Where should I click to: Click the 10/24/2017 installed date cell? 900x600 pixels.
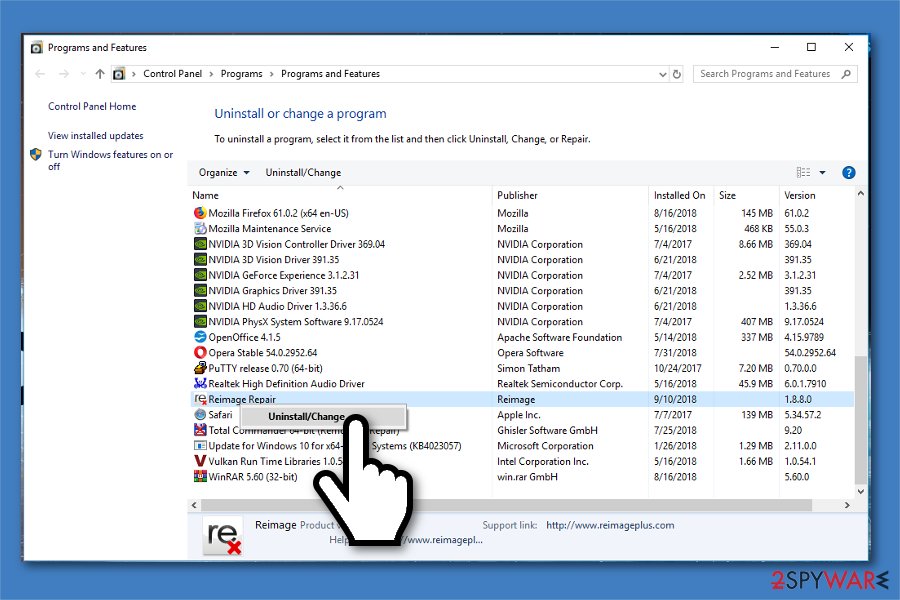coord(677,368)
